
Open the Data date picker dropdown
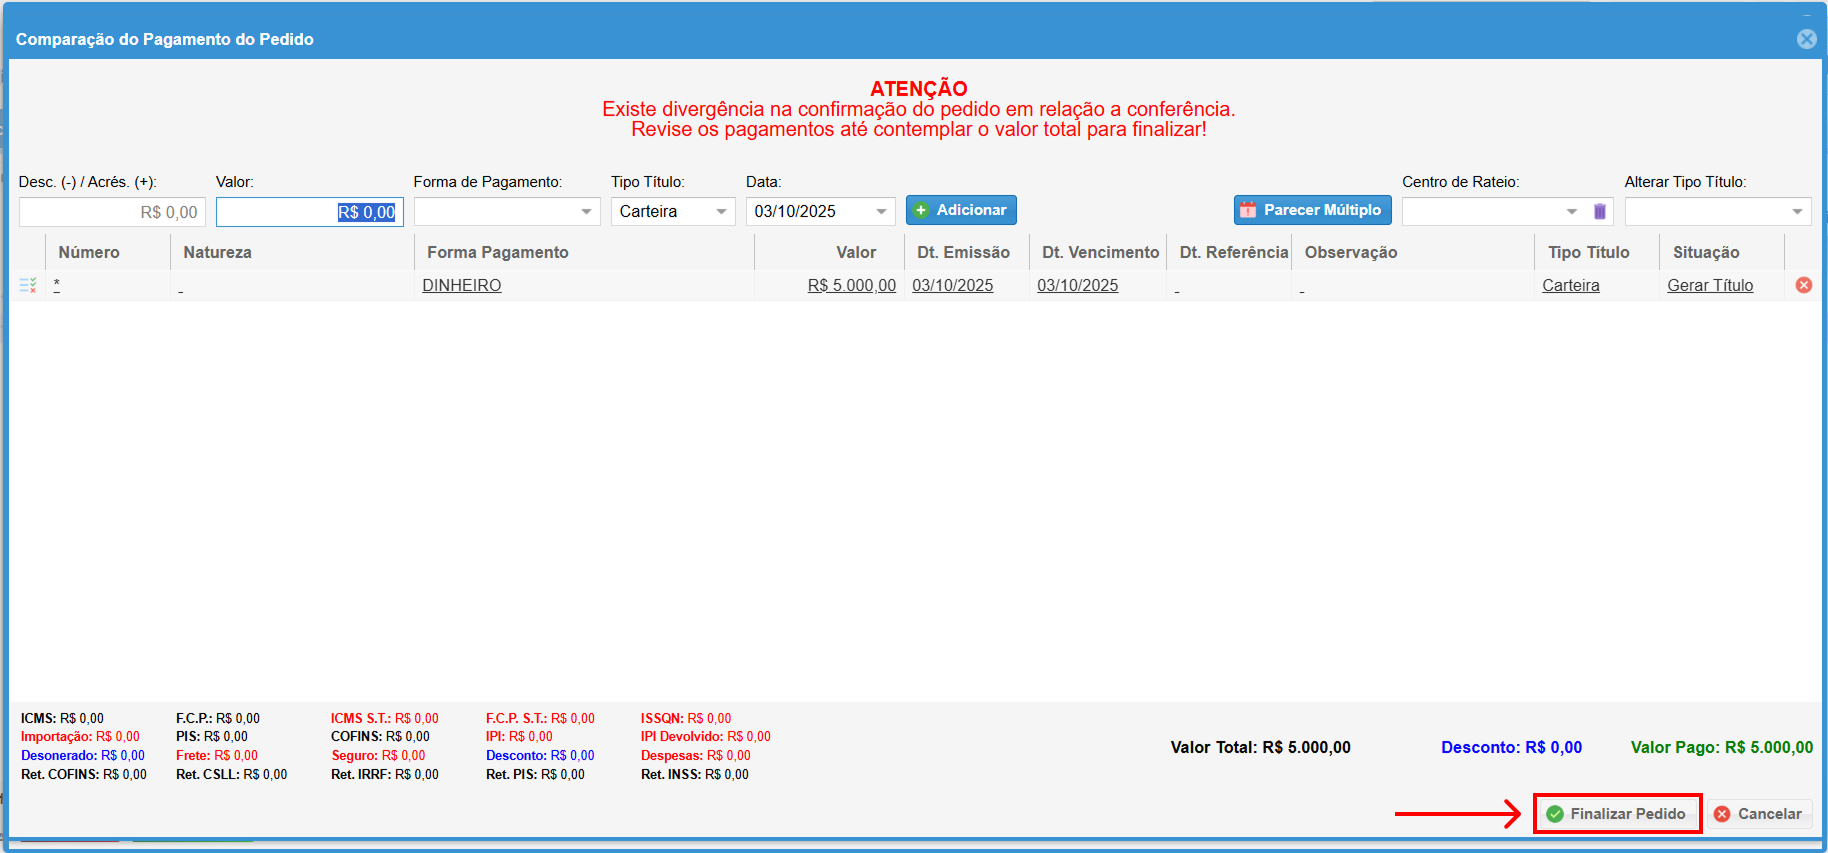(881, 211)
